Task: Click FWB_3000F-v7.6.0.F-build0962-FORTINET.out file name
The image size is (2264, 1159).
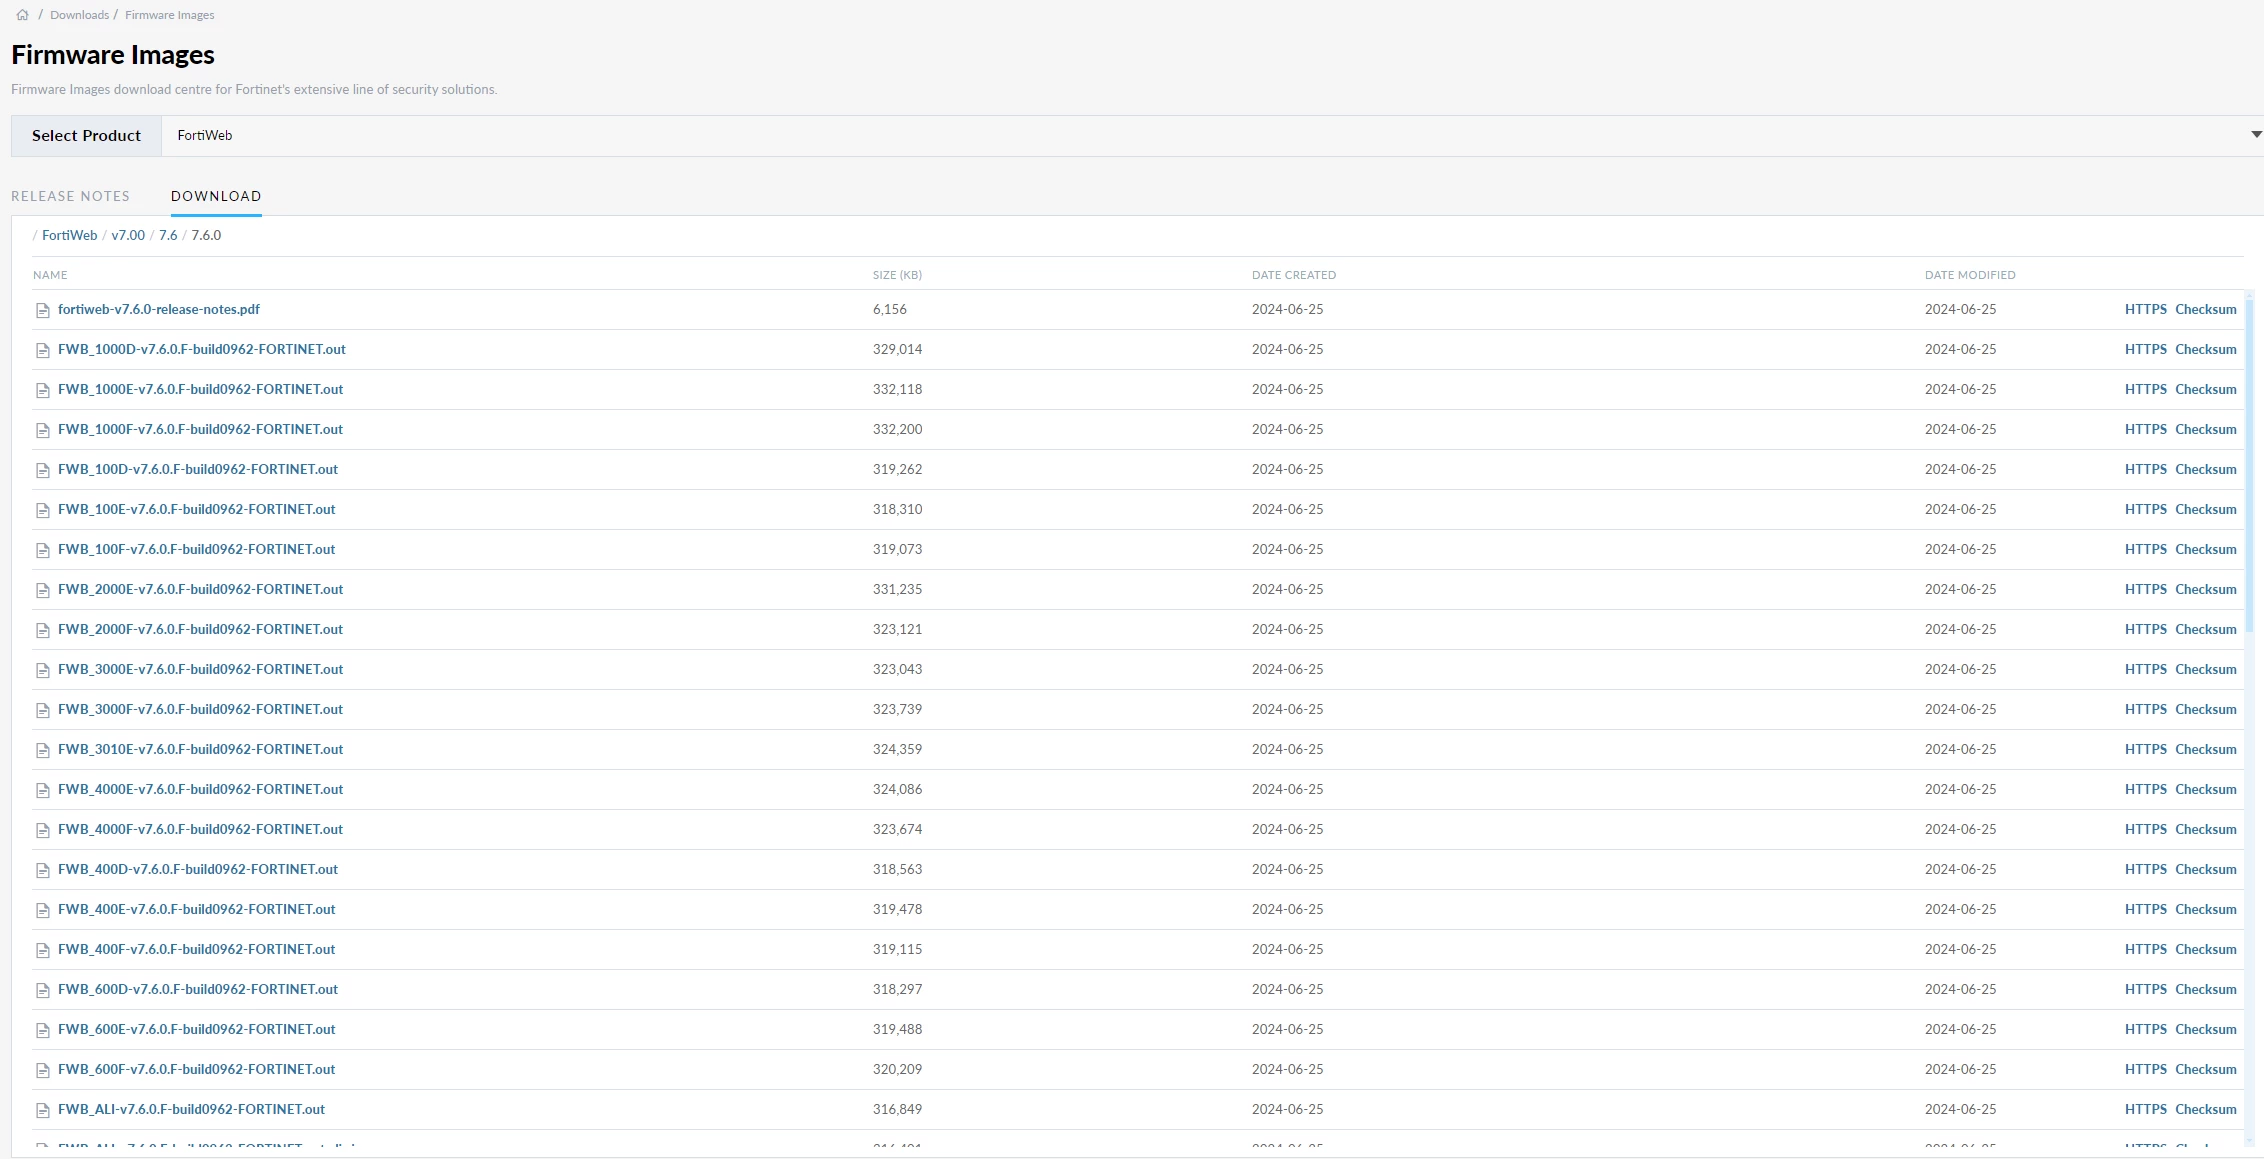Action: [200, 709]
